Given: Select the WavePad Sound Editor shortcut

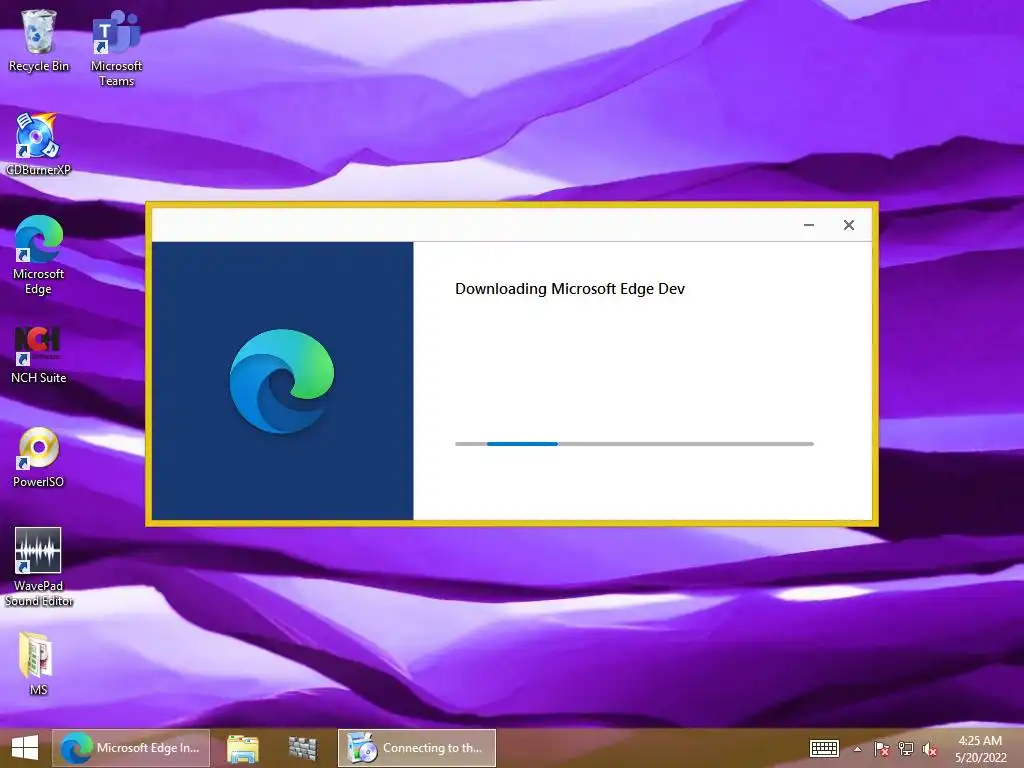Looking at the screenshot, I should (39, 567).
